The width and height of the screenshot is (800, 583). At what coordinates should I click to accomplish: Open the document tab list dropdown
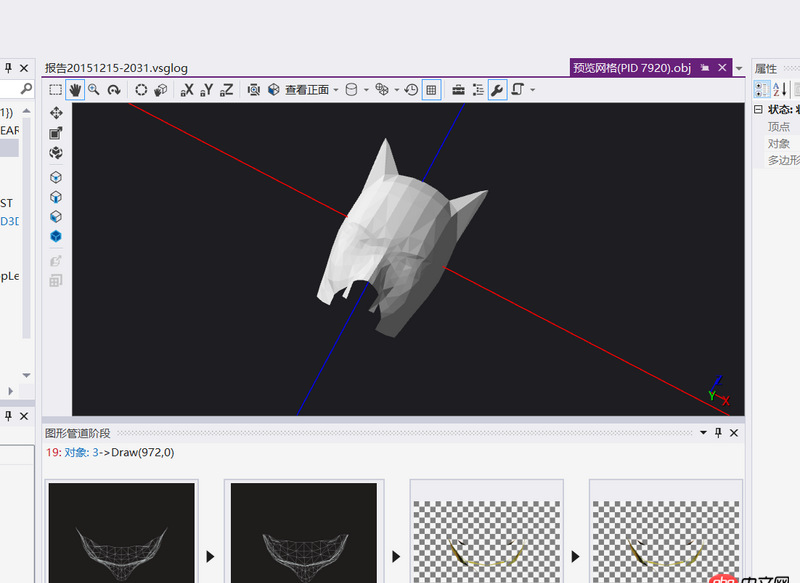739,68
